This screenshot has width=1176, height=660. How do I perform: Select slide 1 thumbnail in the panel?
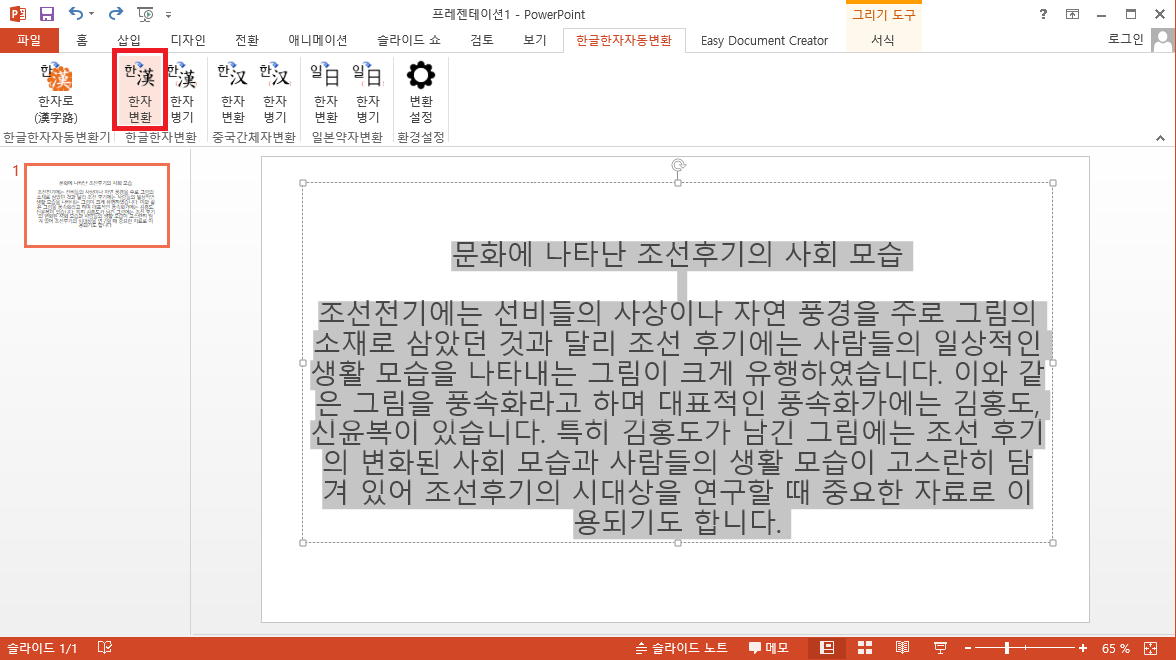click(97, 205)
